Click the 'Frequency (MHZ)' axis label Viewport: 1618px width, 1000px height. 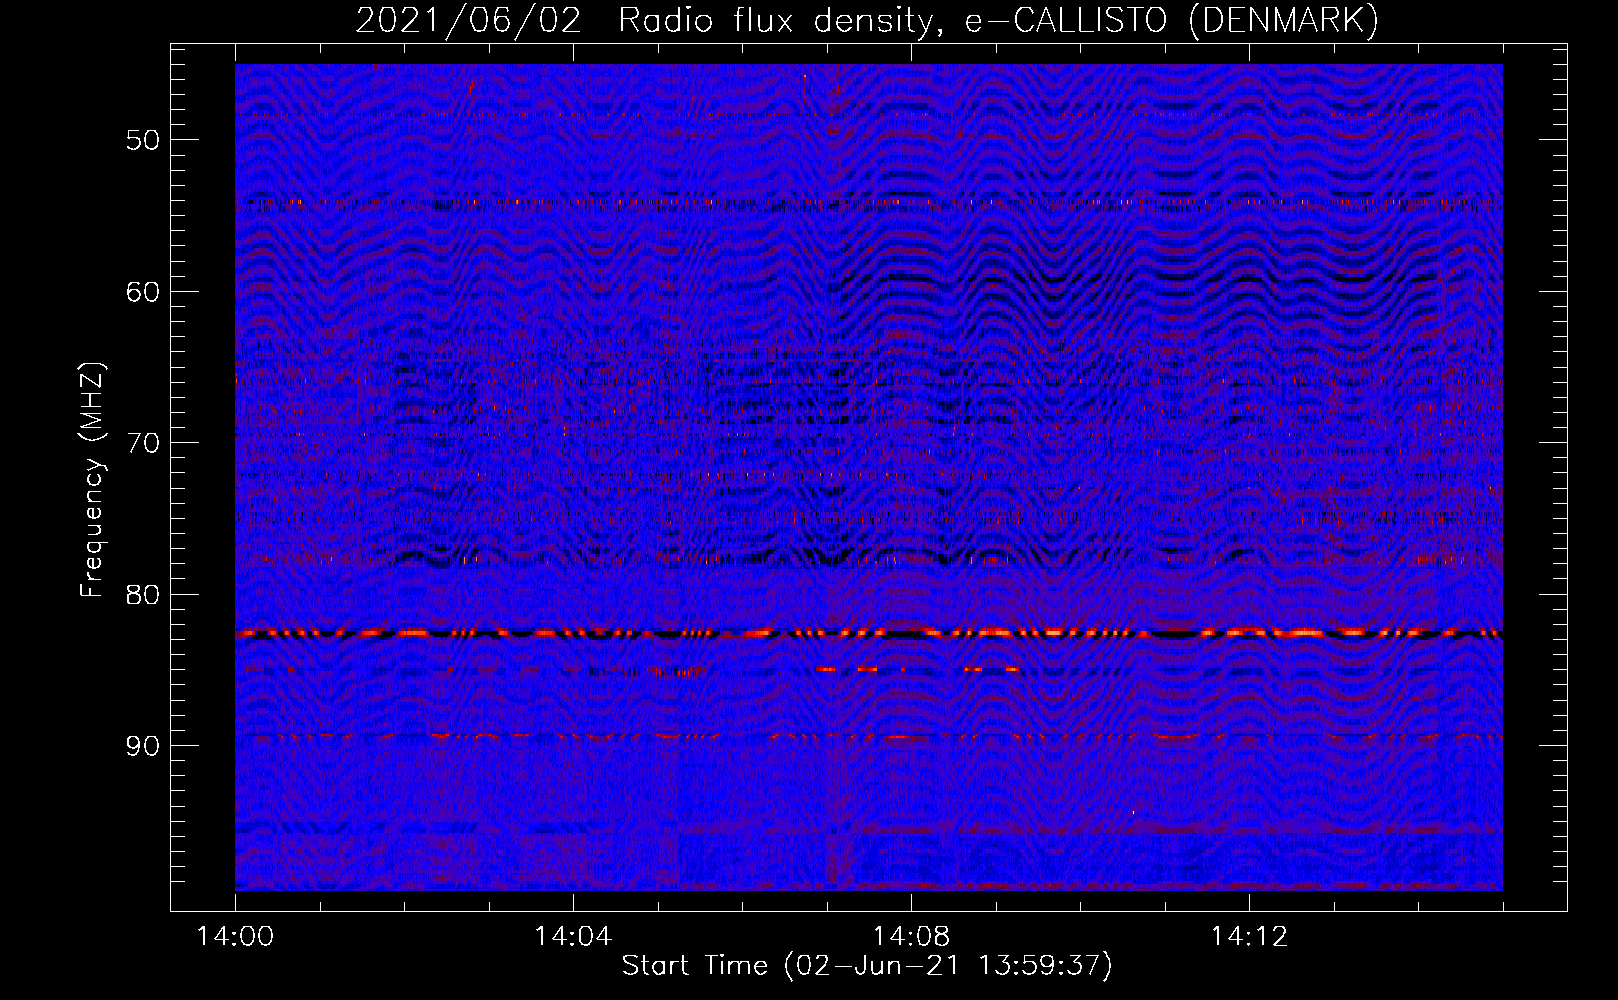tap(92, 479)
